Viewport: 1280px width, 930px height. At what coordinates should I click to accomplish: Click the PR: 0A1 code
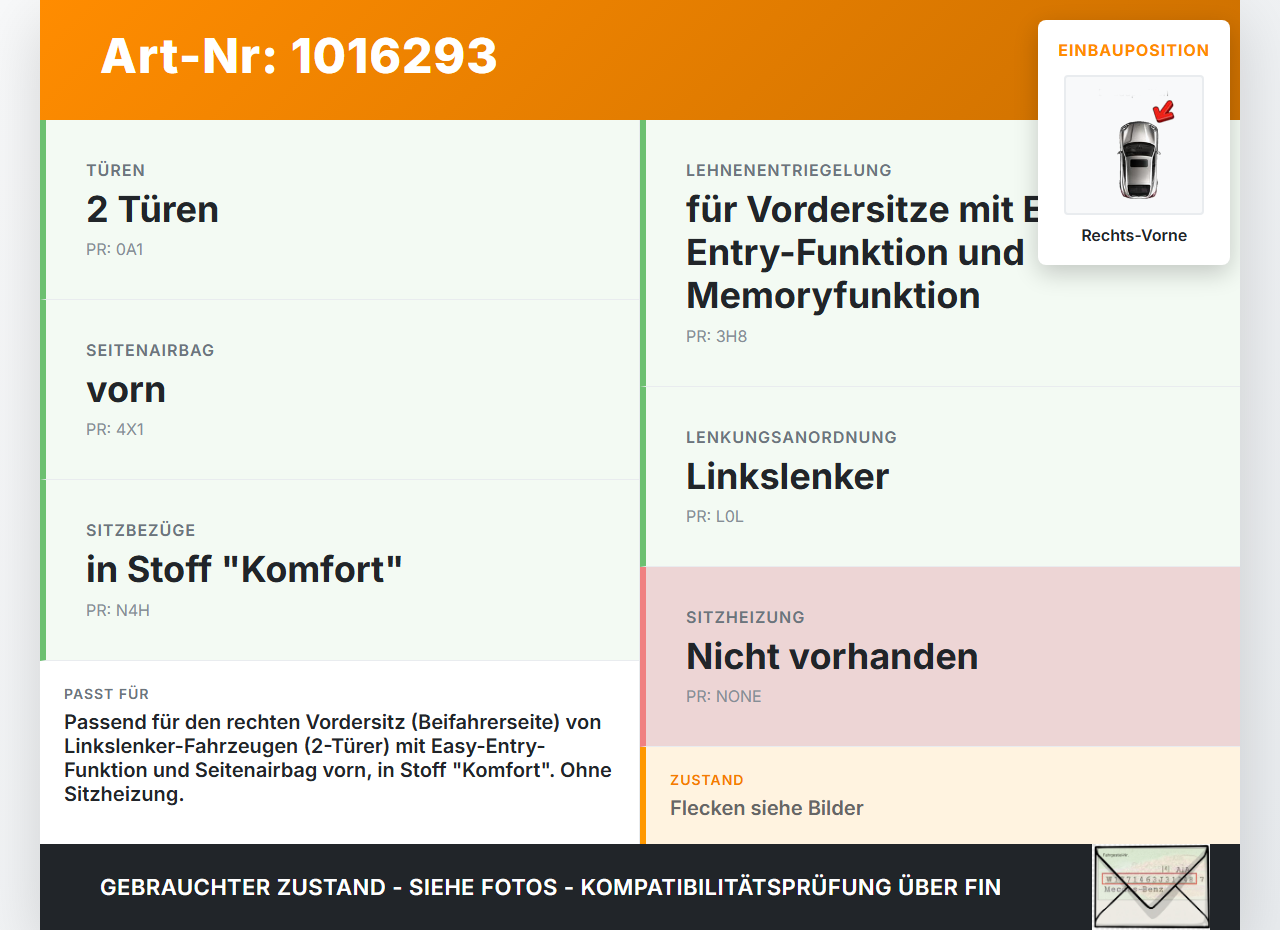[115, 249]
